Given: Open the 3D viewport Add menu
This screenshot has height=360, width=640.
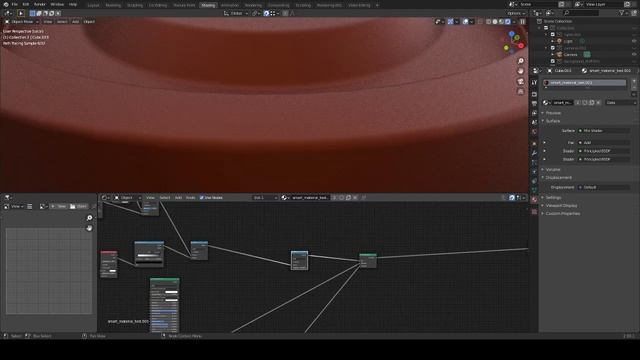Looking at the screenshot, I should coord(76,22).
